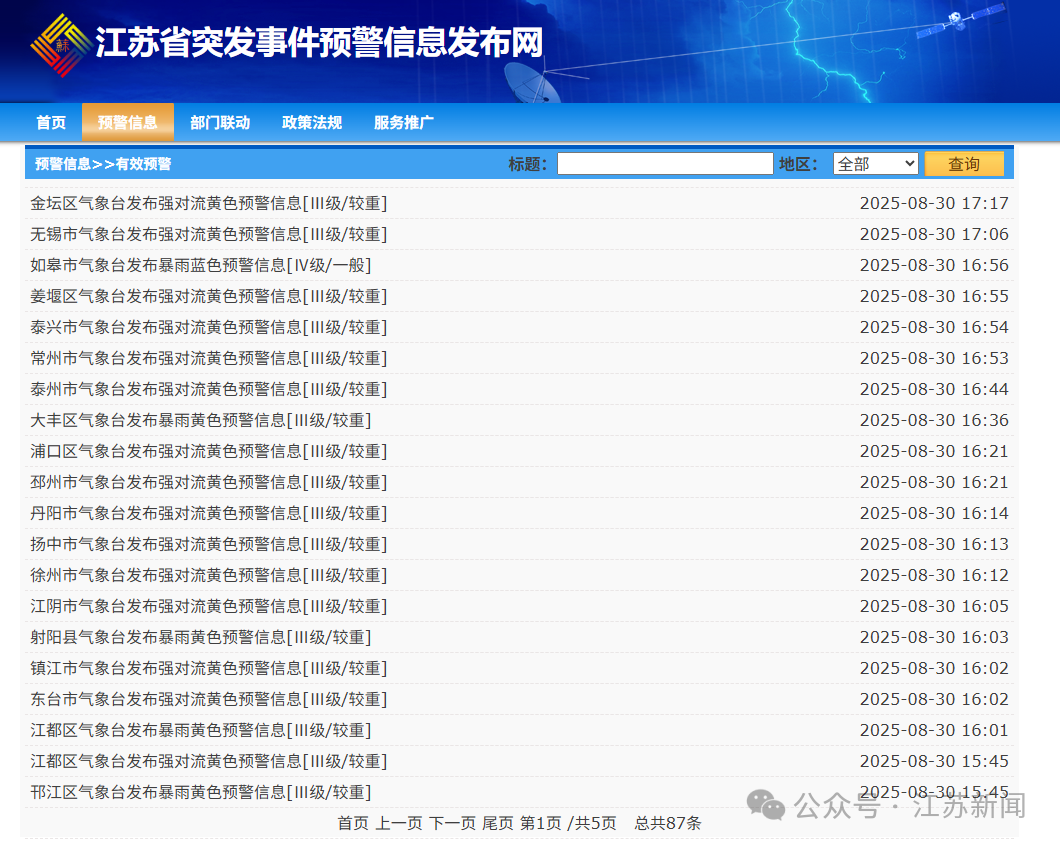Open the 预警信息 tab
This screenshot has width=1060, height=848.
coord(128,122)
